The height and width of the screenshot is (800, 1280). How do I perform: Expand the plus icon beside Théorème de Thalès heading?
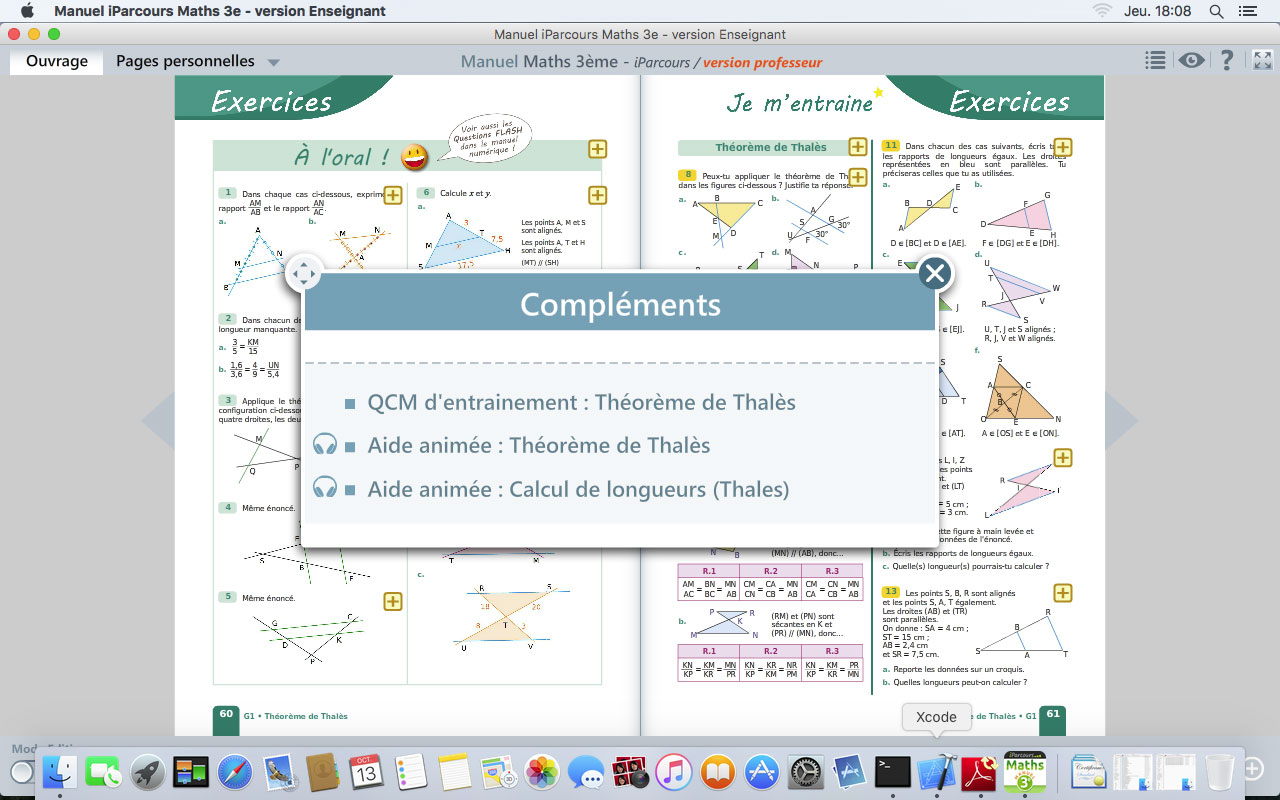(857, 147)
